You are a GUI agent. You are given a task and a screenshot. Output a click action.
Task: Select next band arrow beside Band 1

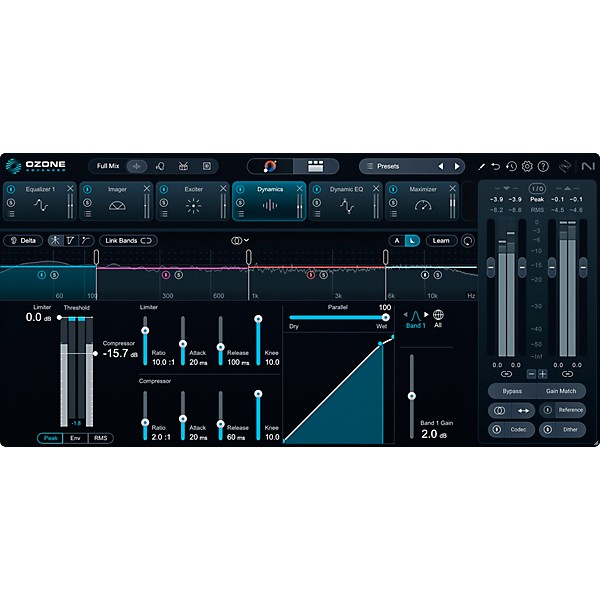[x=426, y=315]
